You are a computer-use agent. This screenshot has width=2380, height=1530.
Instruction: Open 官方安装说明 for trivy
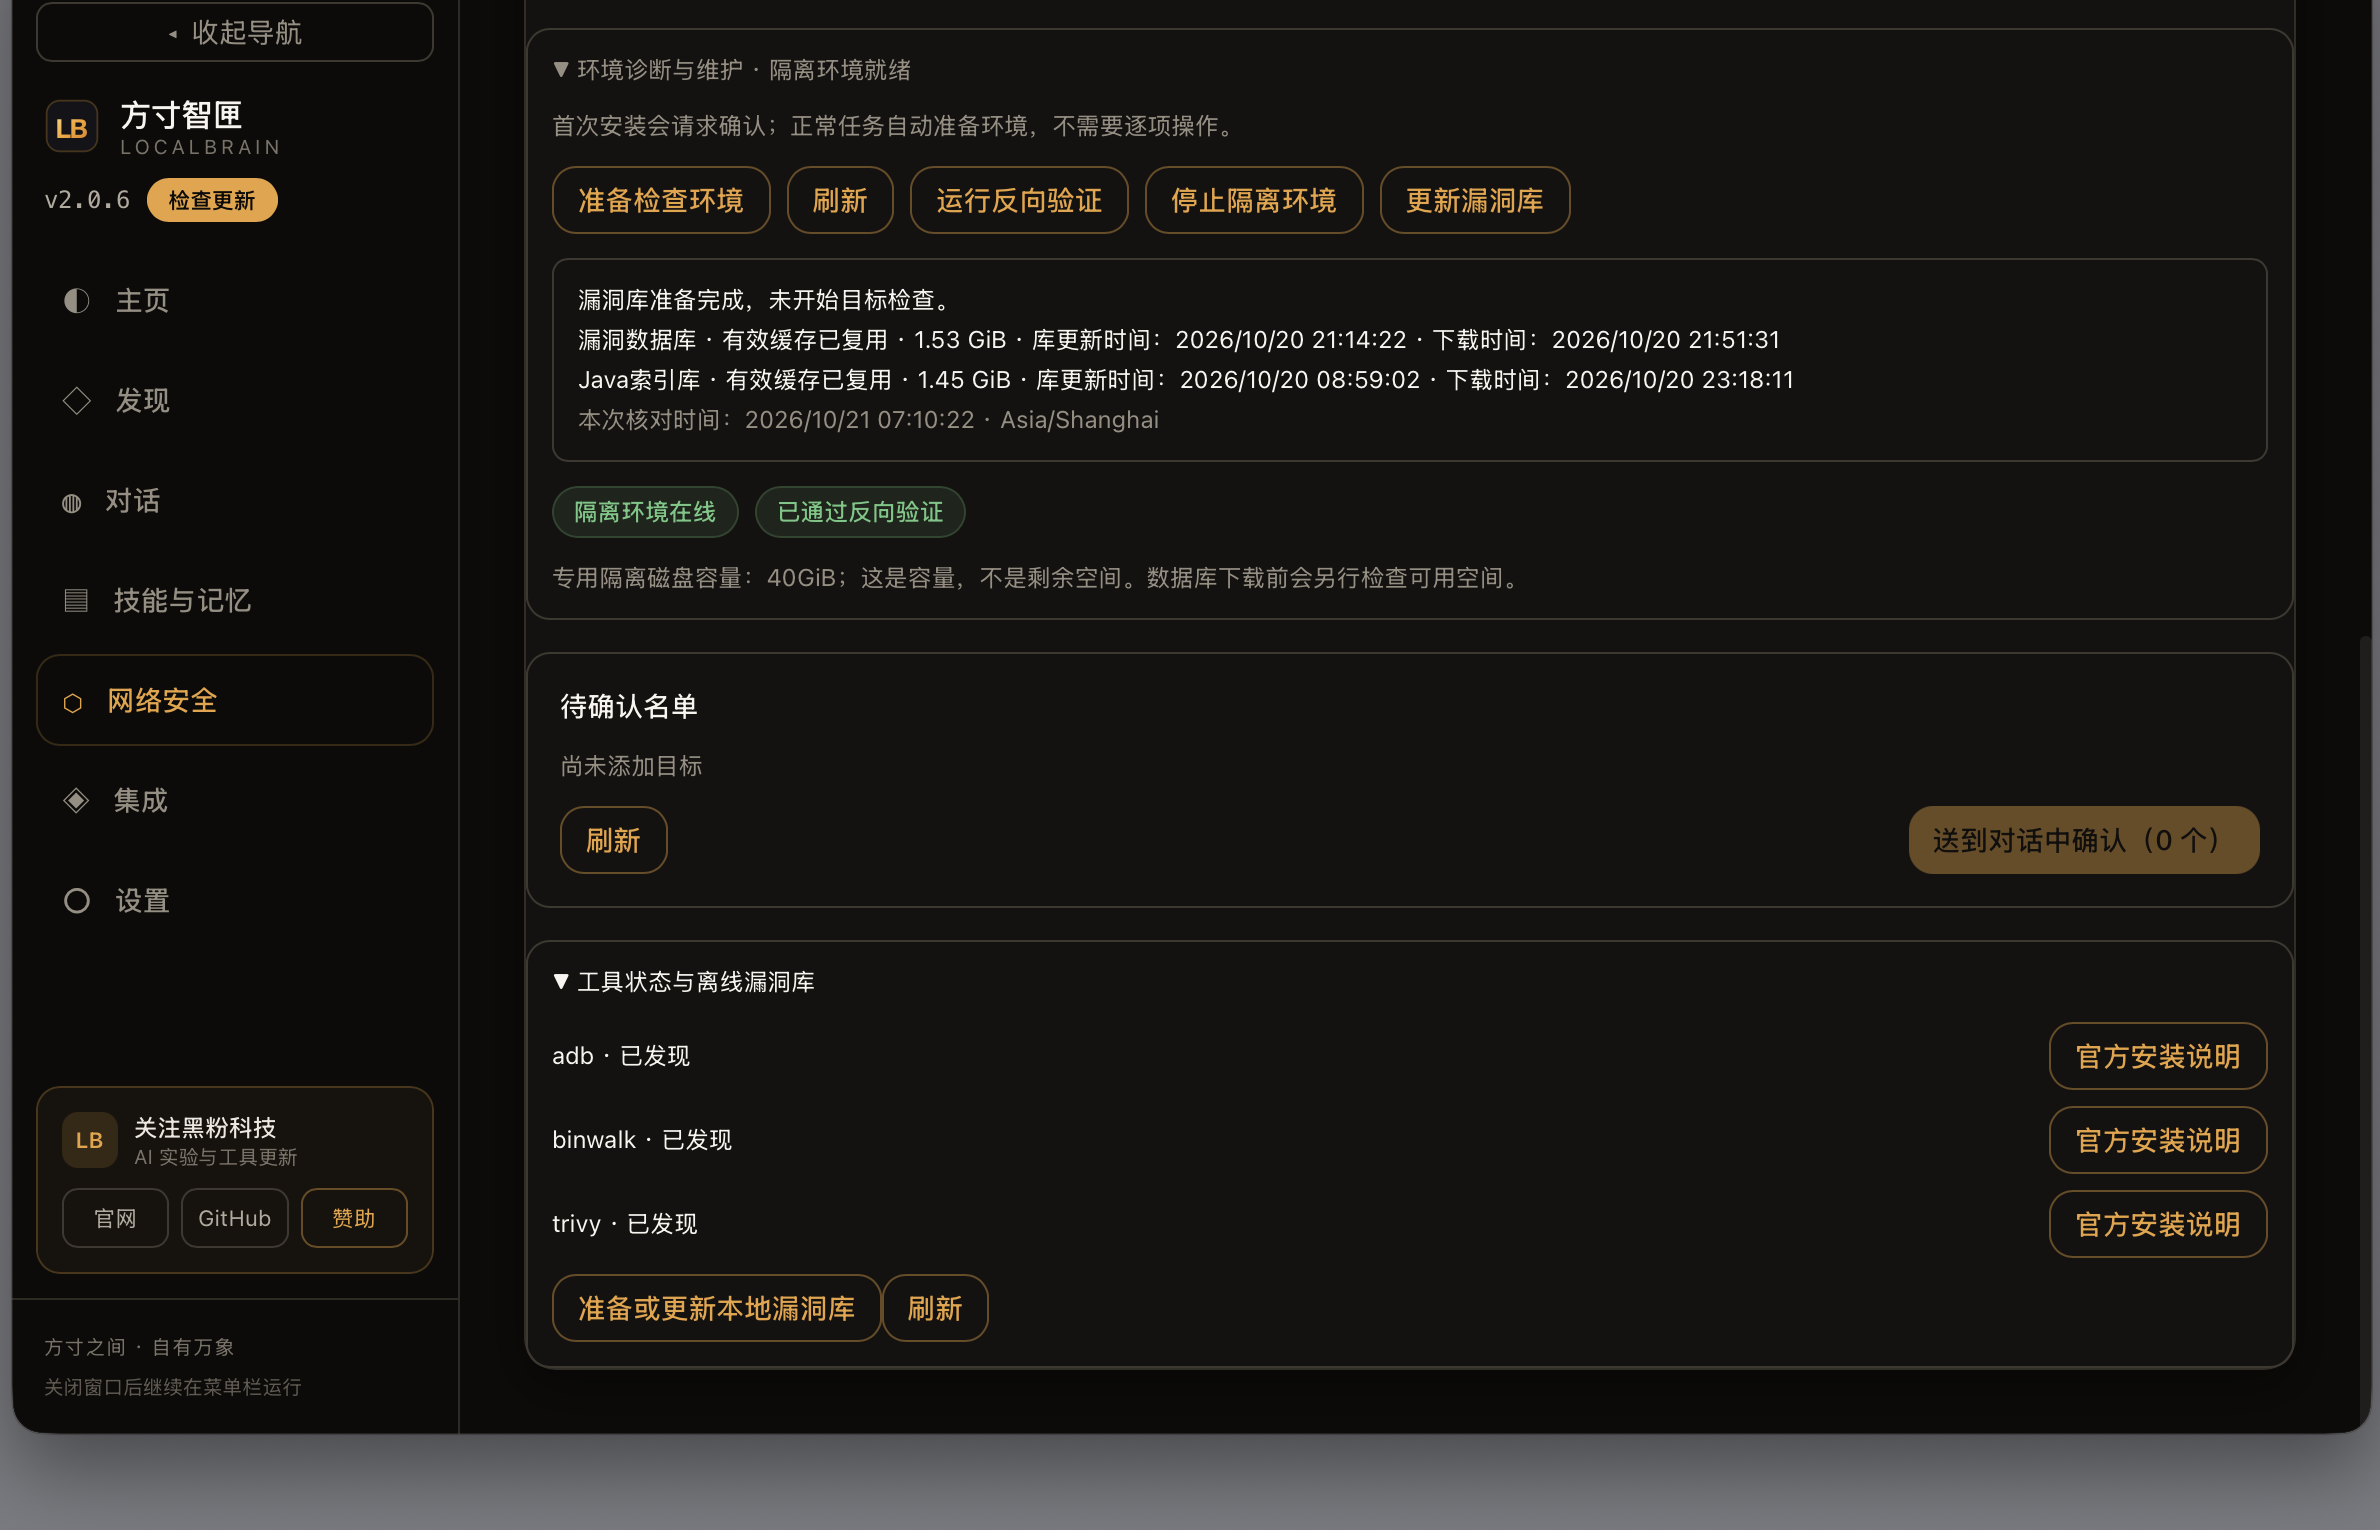(x=2158, y=1224)
